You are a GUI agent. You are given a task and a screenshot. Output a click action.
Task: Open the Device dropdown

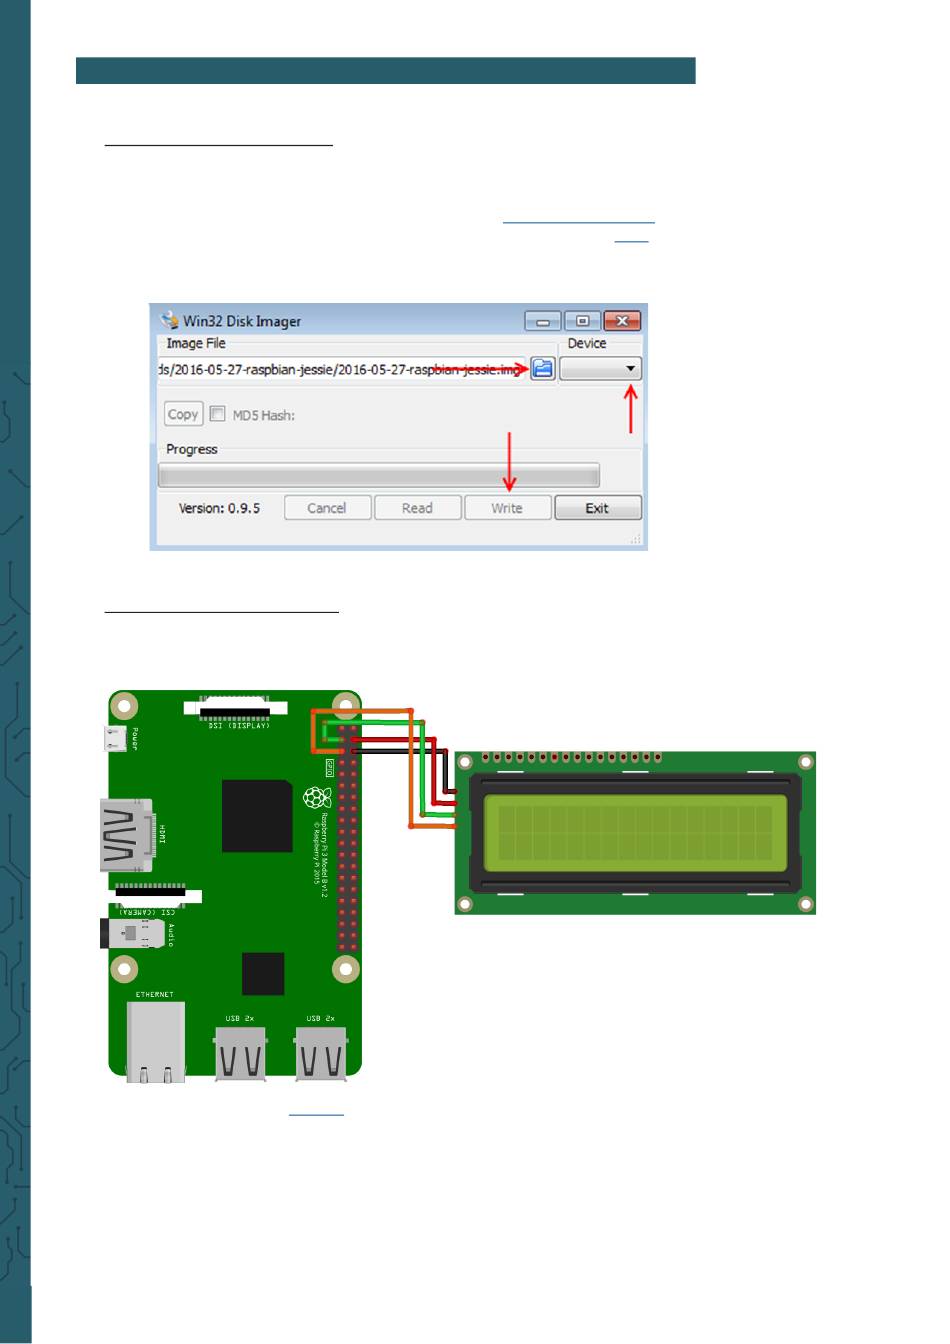tap(600, 369)
